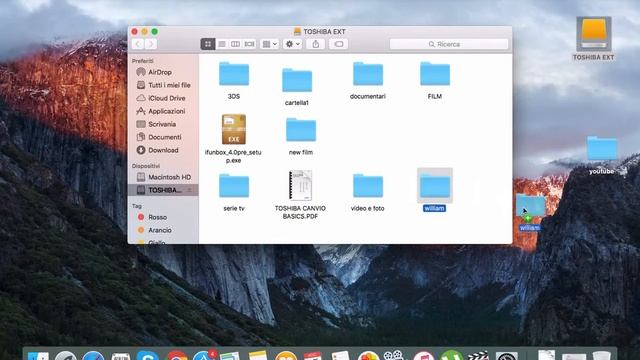
Task: Open Google Chrome from the Dock
Action: pos(176,356)
